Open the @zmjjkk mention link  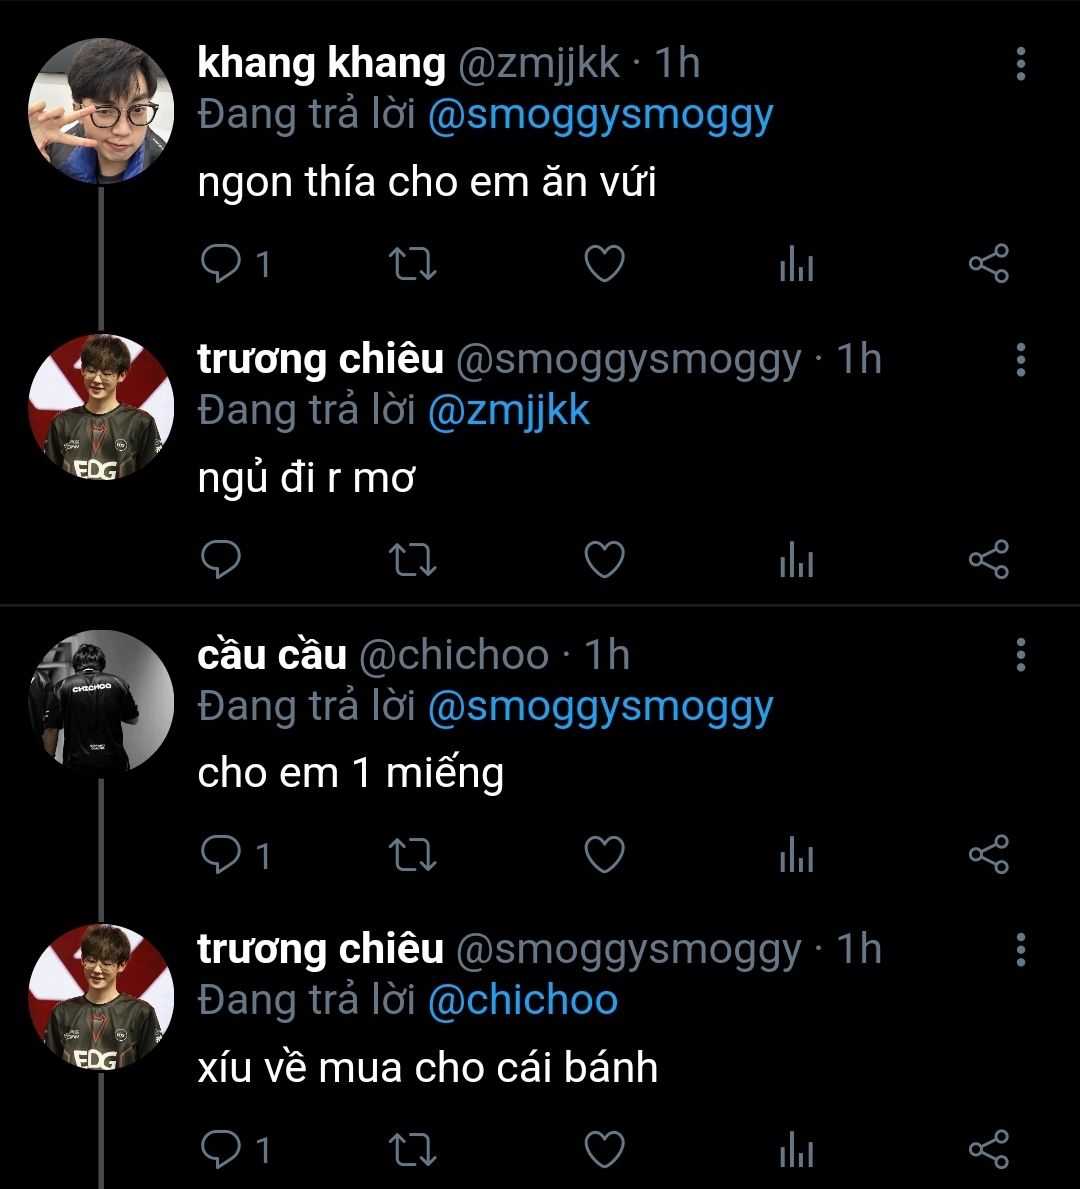[509, 411]
